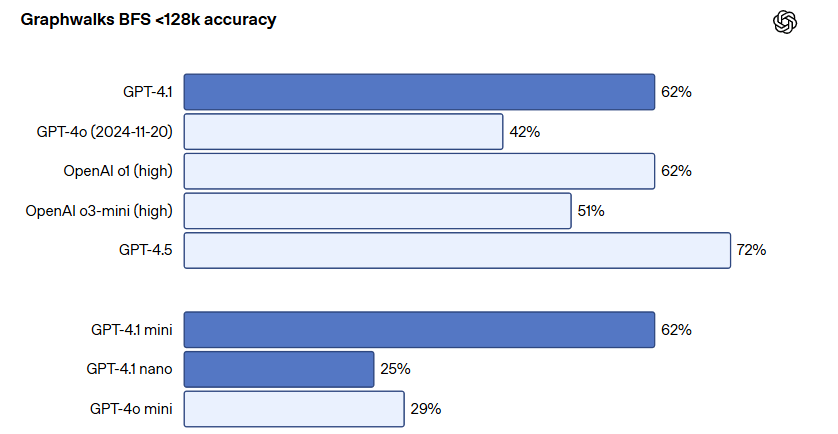Click the OpenAI o3-mini (high) label
This screenshot has width=838, height=434.
(99, 211)
